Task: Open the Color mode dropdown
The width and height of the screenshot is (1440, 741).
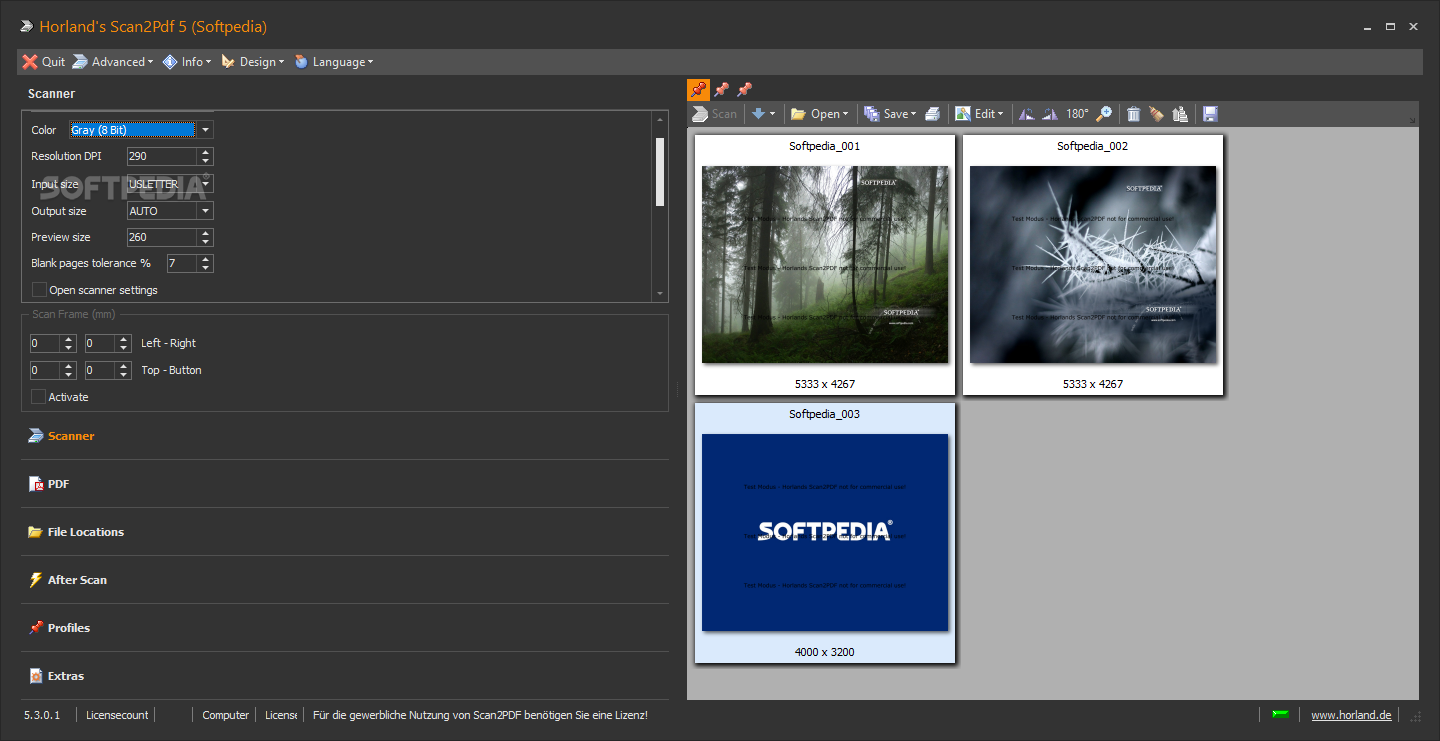Action: (x=205, y=130)
